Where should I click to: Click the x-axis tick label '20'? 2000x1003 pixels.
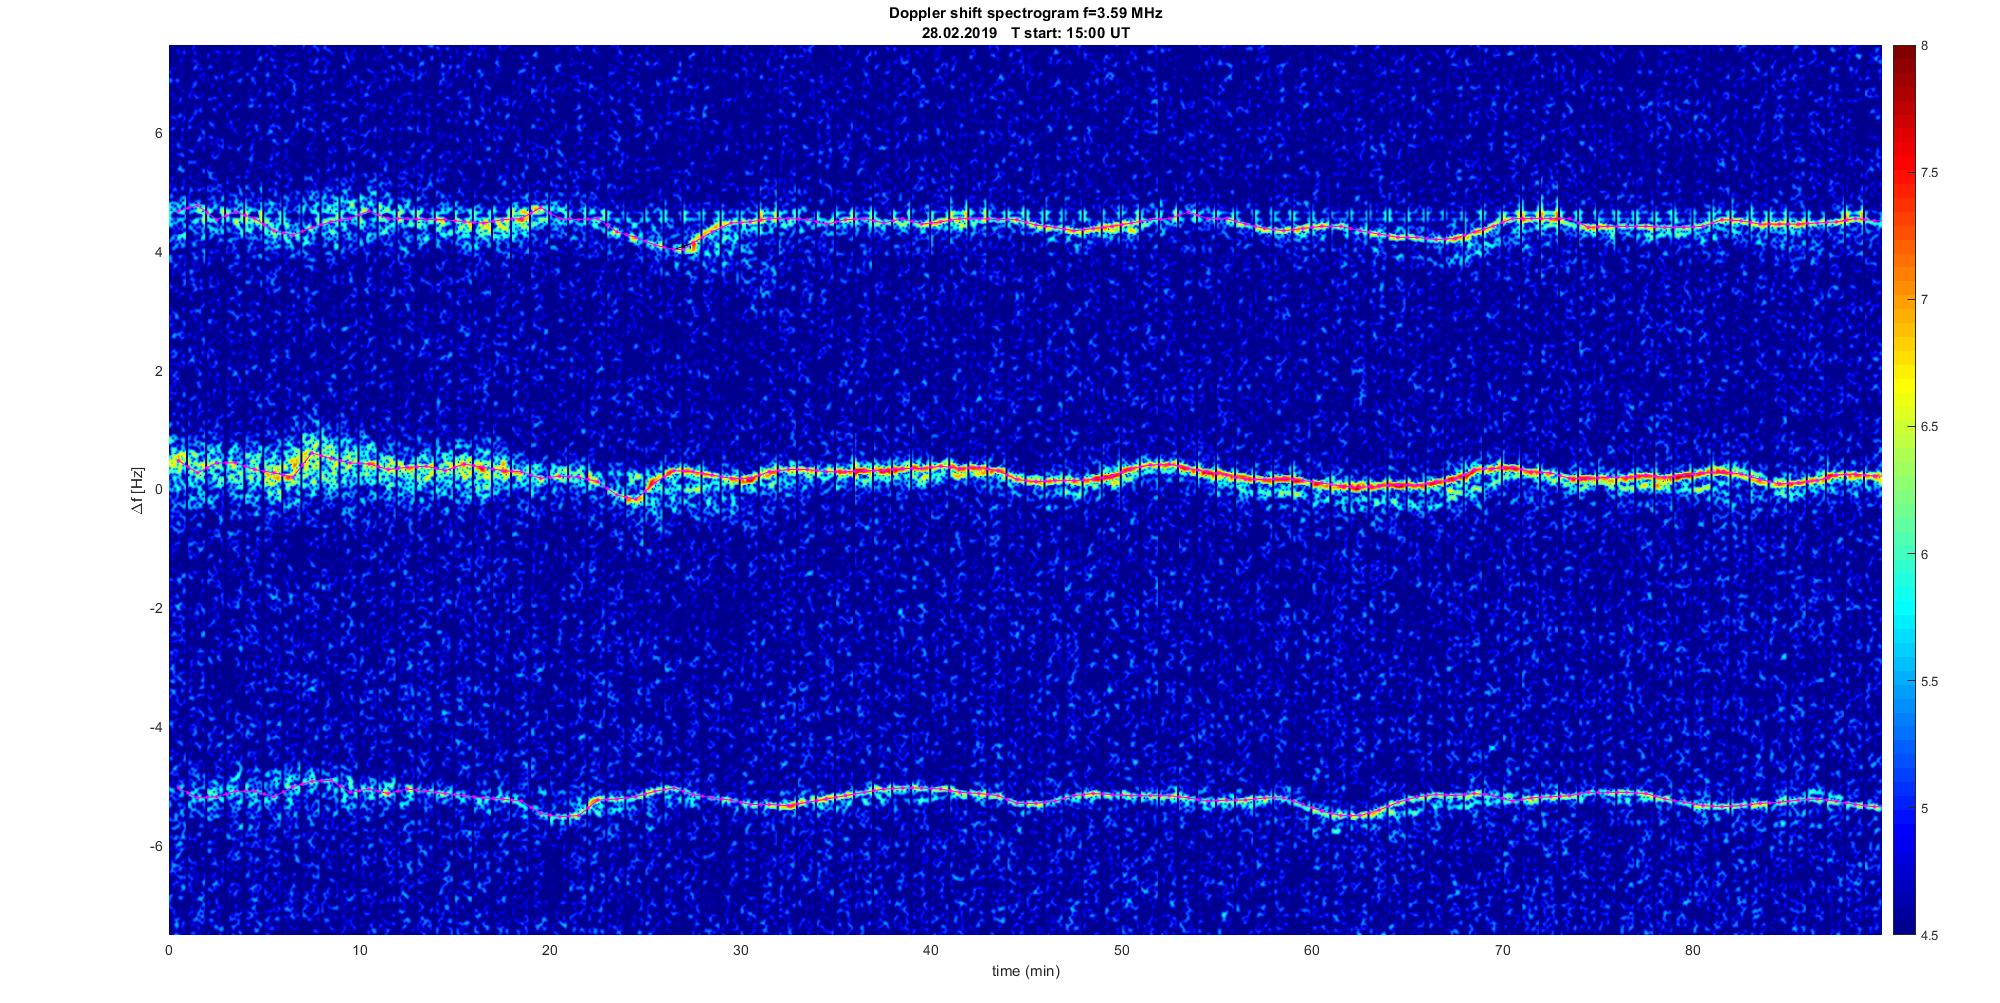(550, 951)
